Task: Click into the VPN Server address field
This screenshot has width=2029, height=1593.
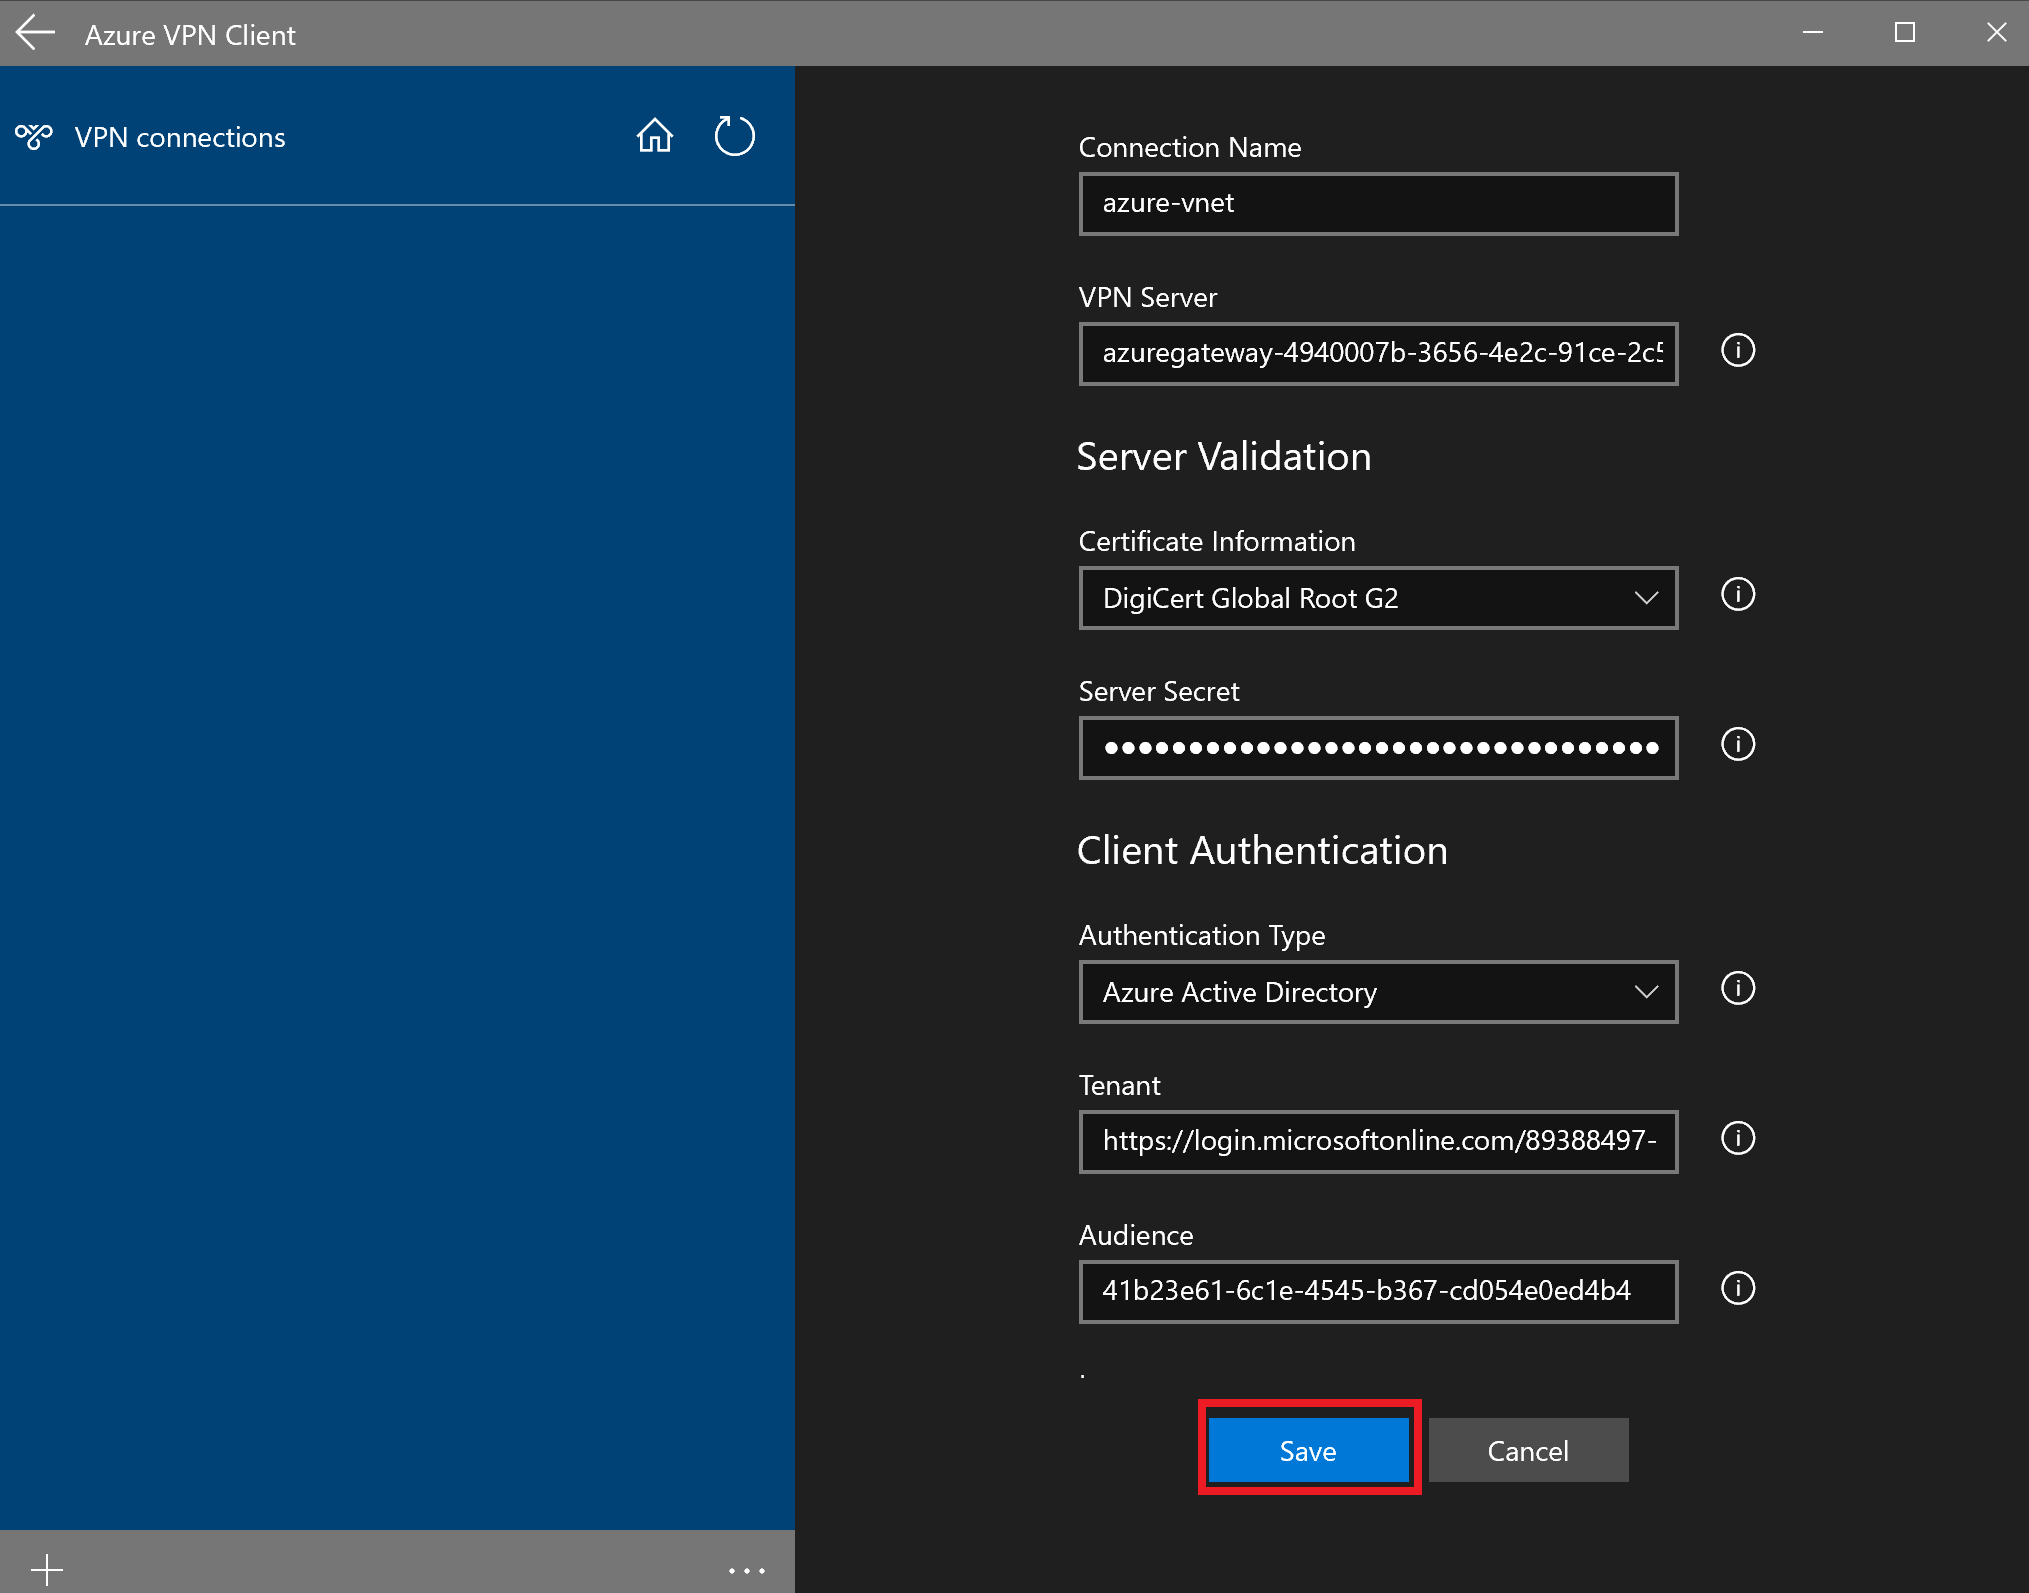Action: tap(1378, 354)
